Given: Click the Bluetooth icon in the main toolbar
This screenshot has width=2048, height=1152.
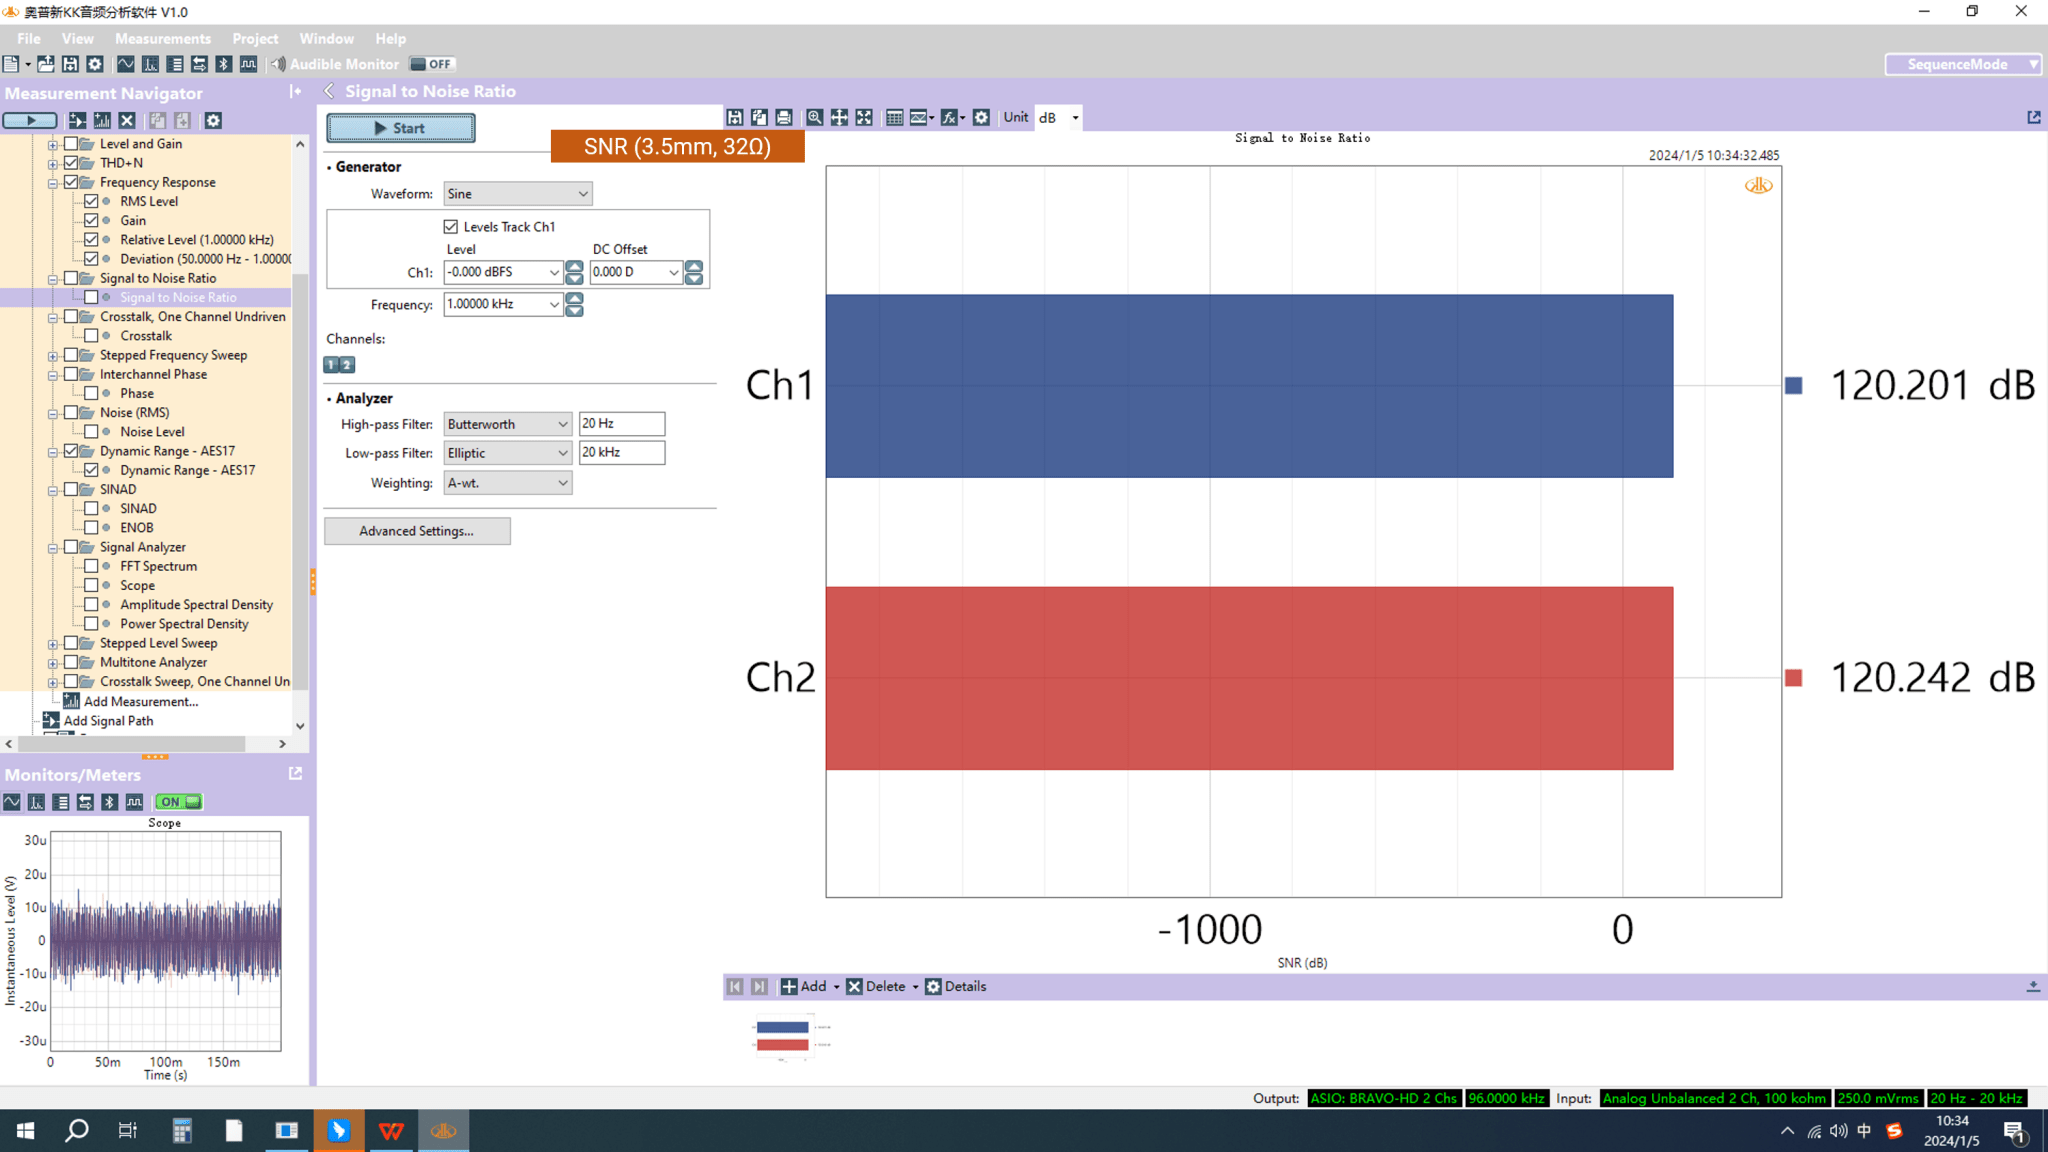Looking at the screenshot, I should (224, 64).
